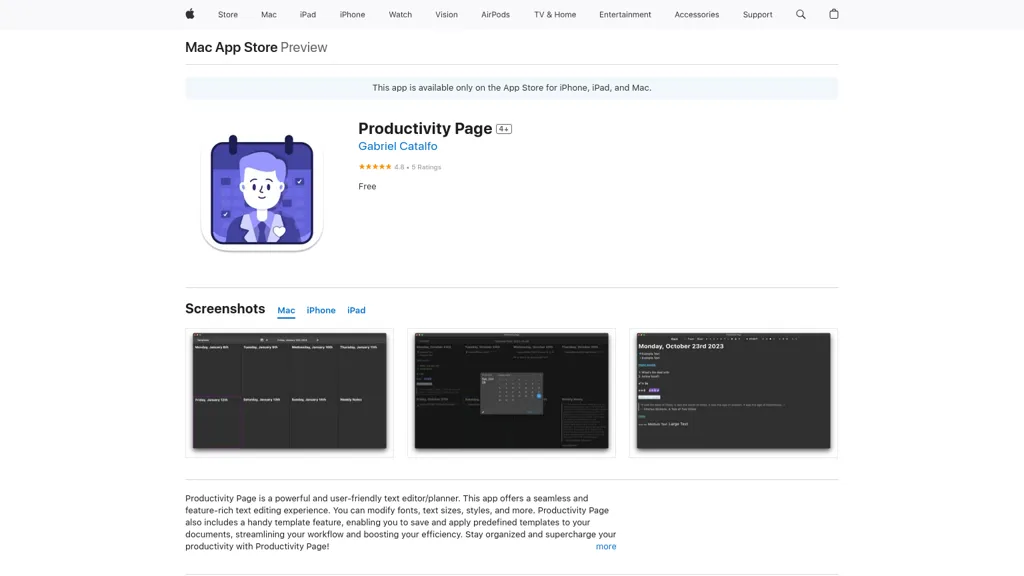Viewport: 1024px width, 576px height.
Task: Select the Mac screenshots tab
Action: click(286, 310)
